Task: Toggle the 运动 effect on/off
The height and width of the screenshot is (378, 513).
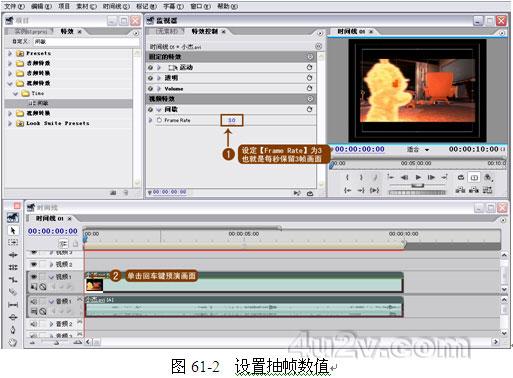Action: coord(150,67)
